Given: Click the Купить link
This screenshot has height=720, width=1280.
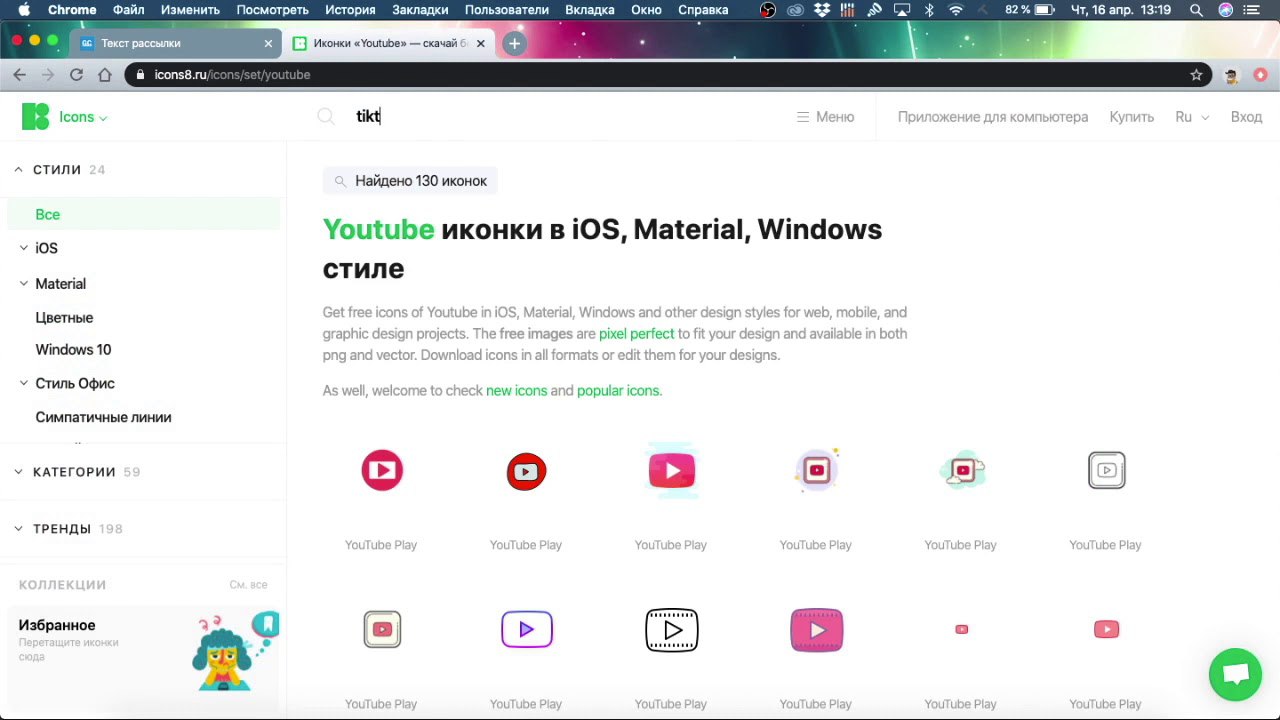Looking at the screenshot, I should 1131,117.
